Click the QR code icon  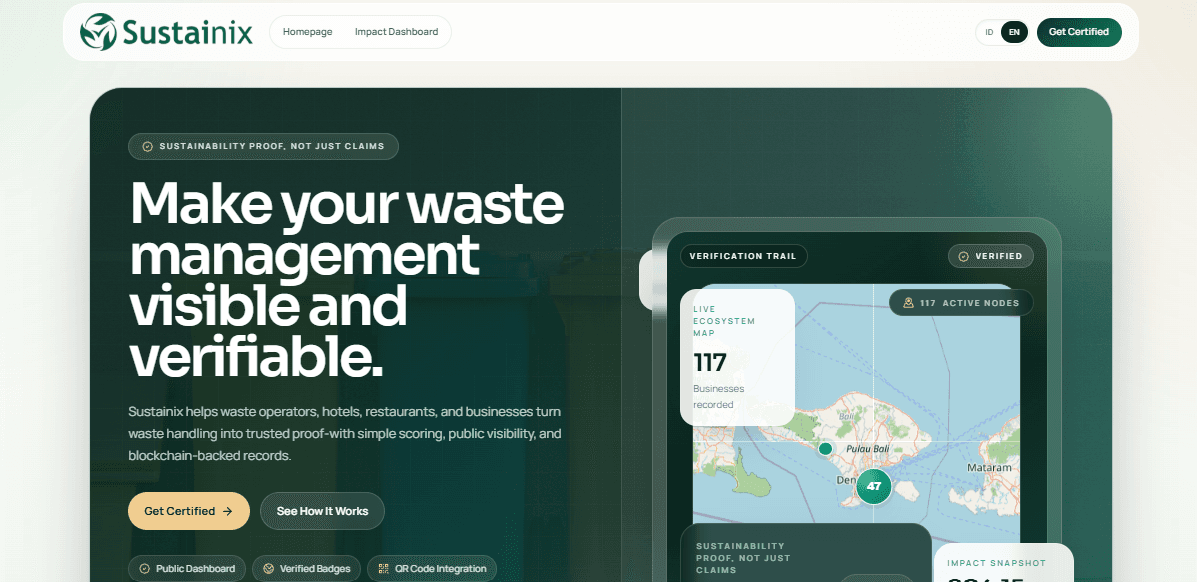pos(383,569)
